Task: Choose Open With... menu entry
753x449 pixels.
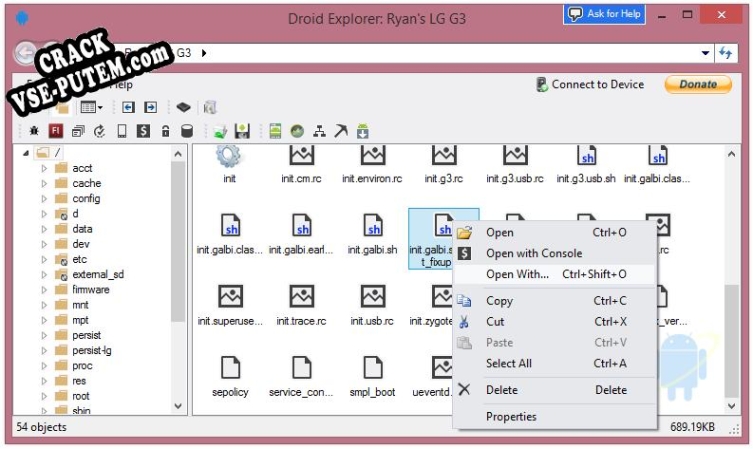Action: pyautogui.click(x=555, y=274)
